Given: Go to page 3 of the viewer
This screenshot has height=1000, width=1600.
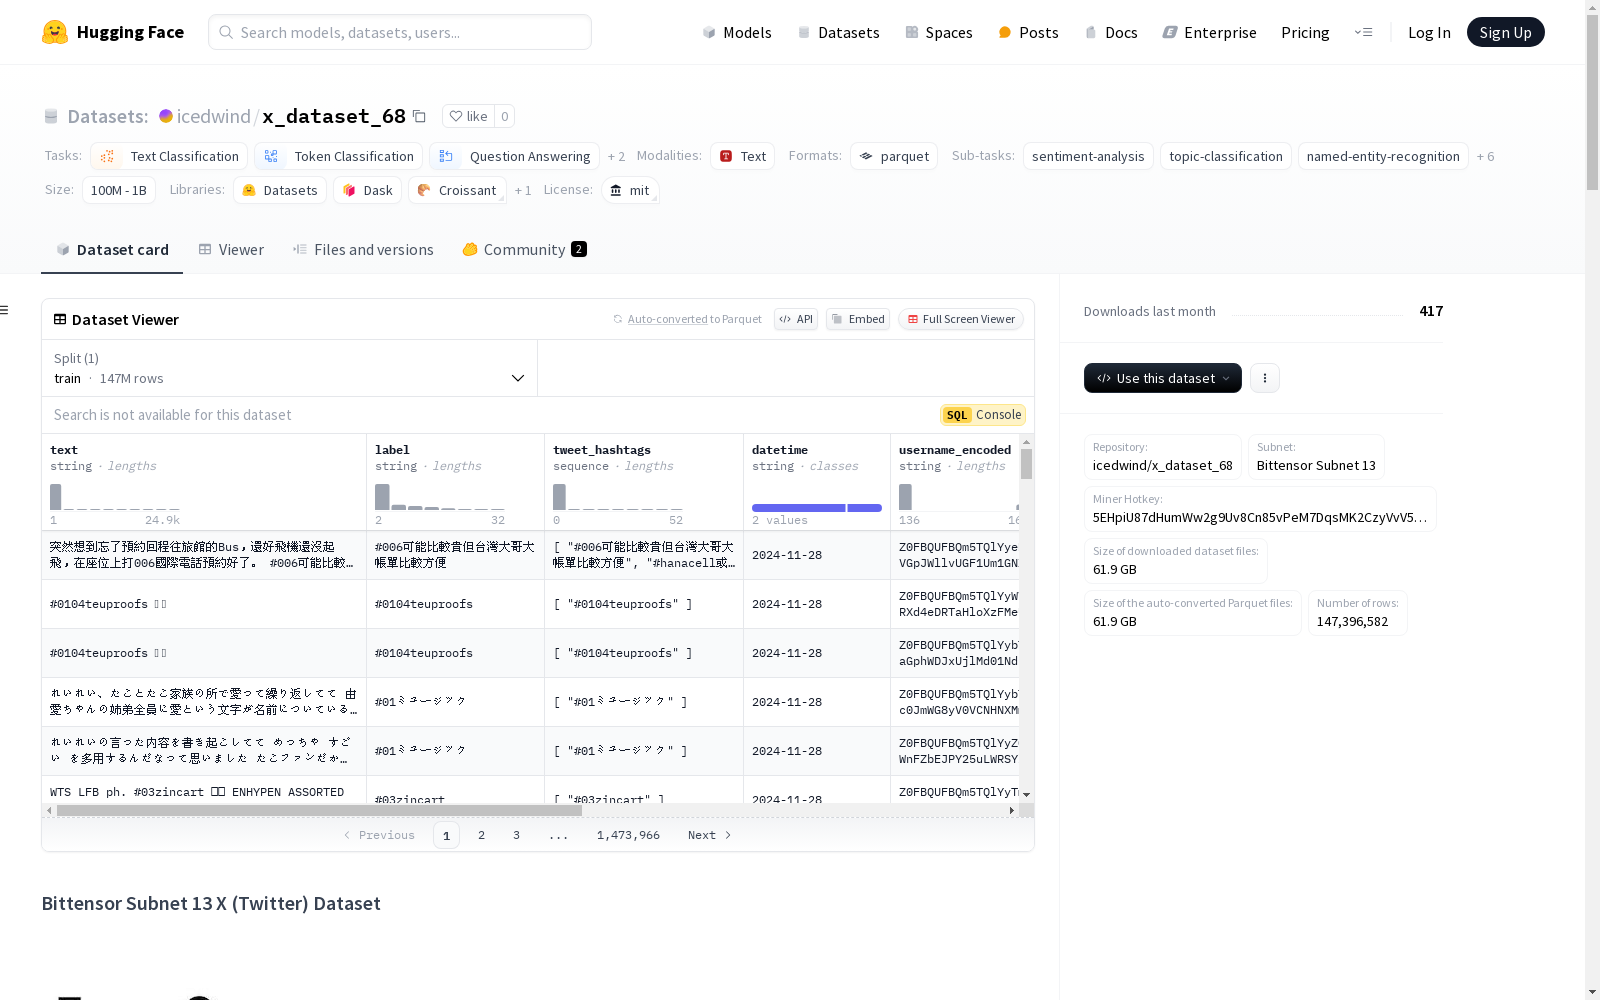Looking at the screenshot, I should pos(516,835).
